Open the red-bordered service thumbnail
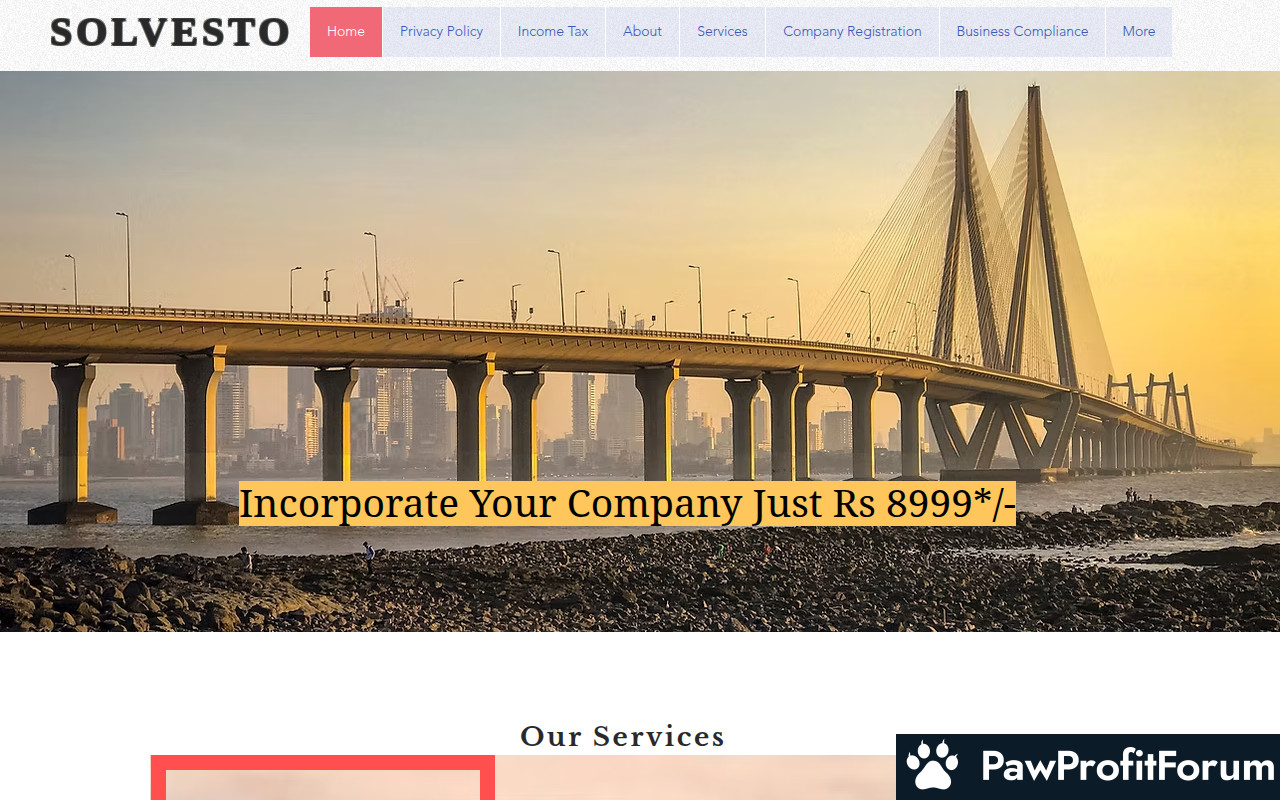This screenshot has height=800, width=1280. click(x=323, y=778)
